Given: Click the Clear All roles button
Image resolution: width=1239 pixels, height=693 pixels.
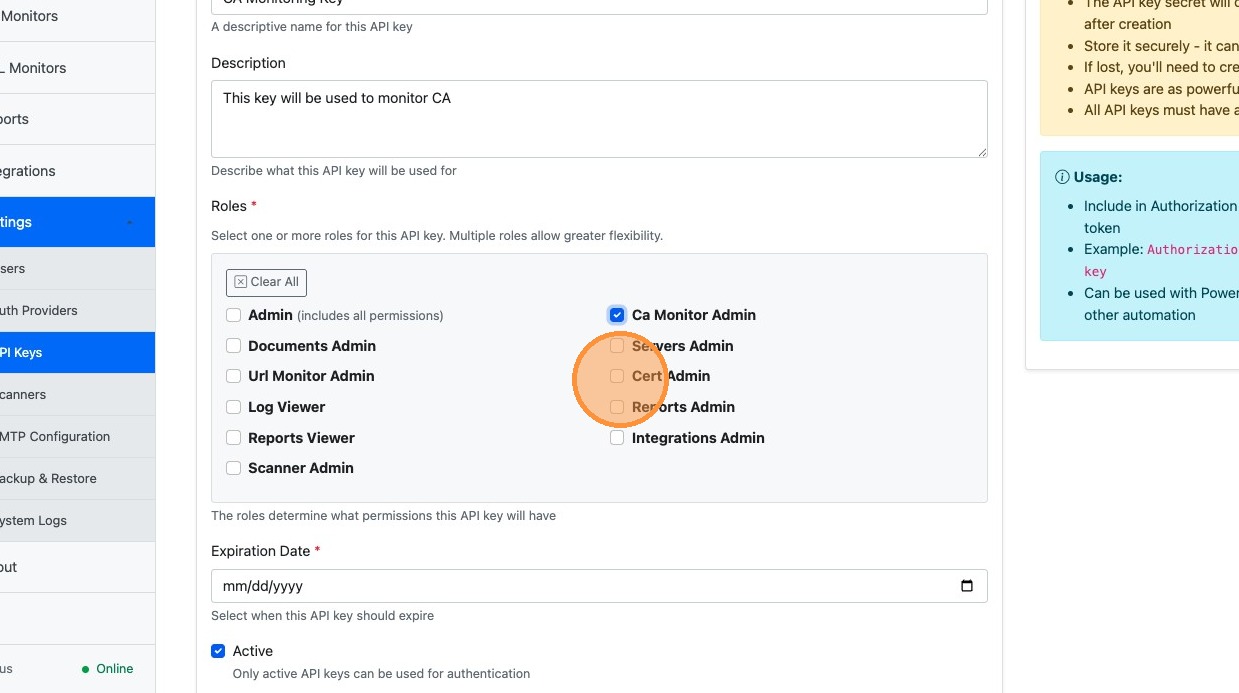Looking at the screenshot, I should coord(266,282).
